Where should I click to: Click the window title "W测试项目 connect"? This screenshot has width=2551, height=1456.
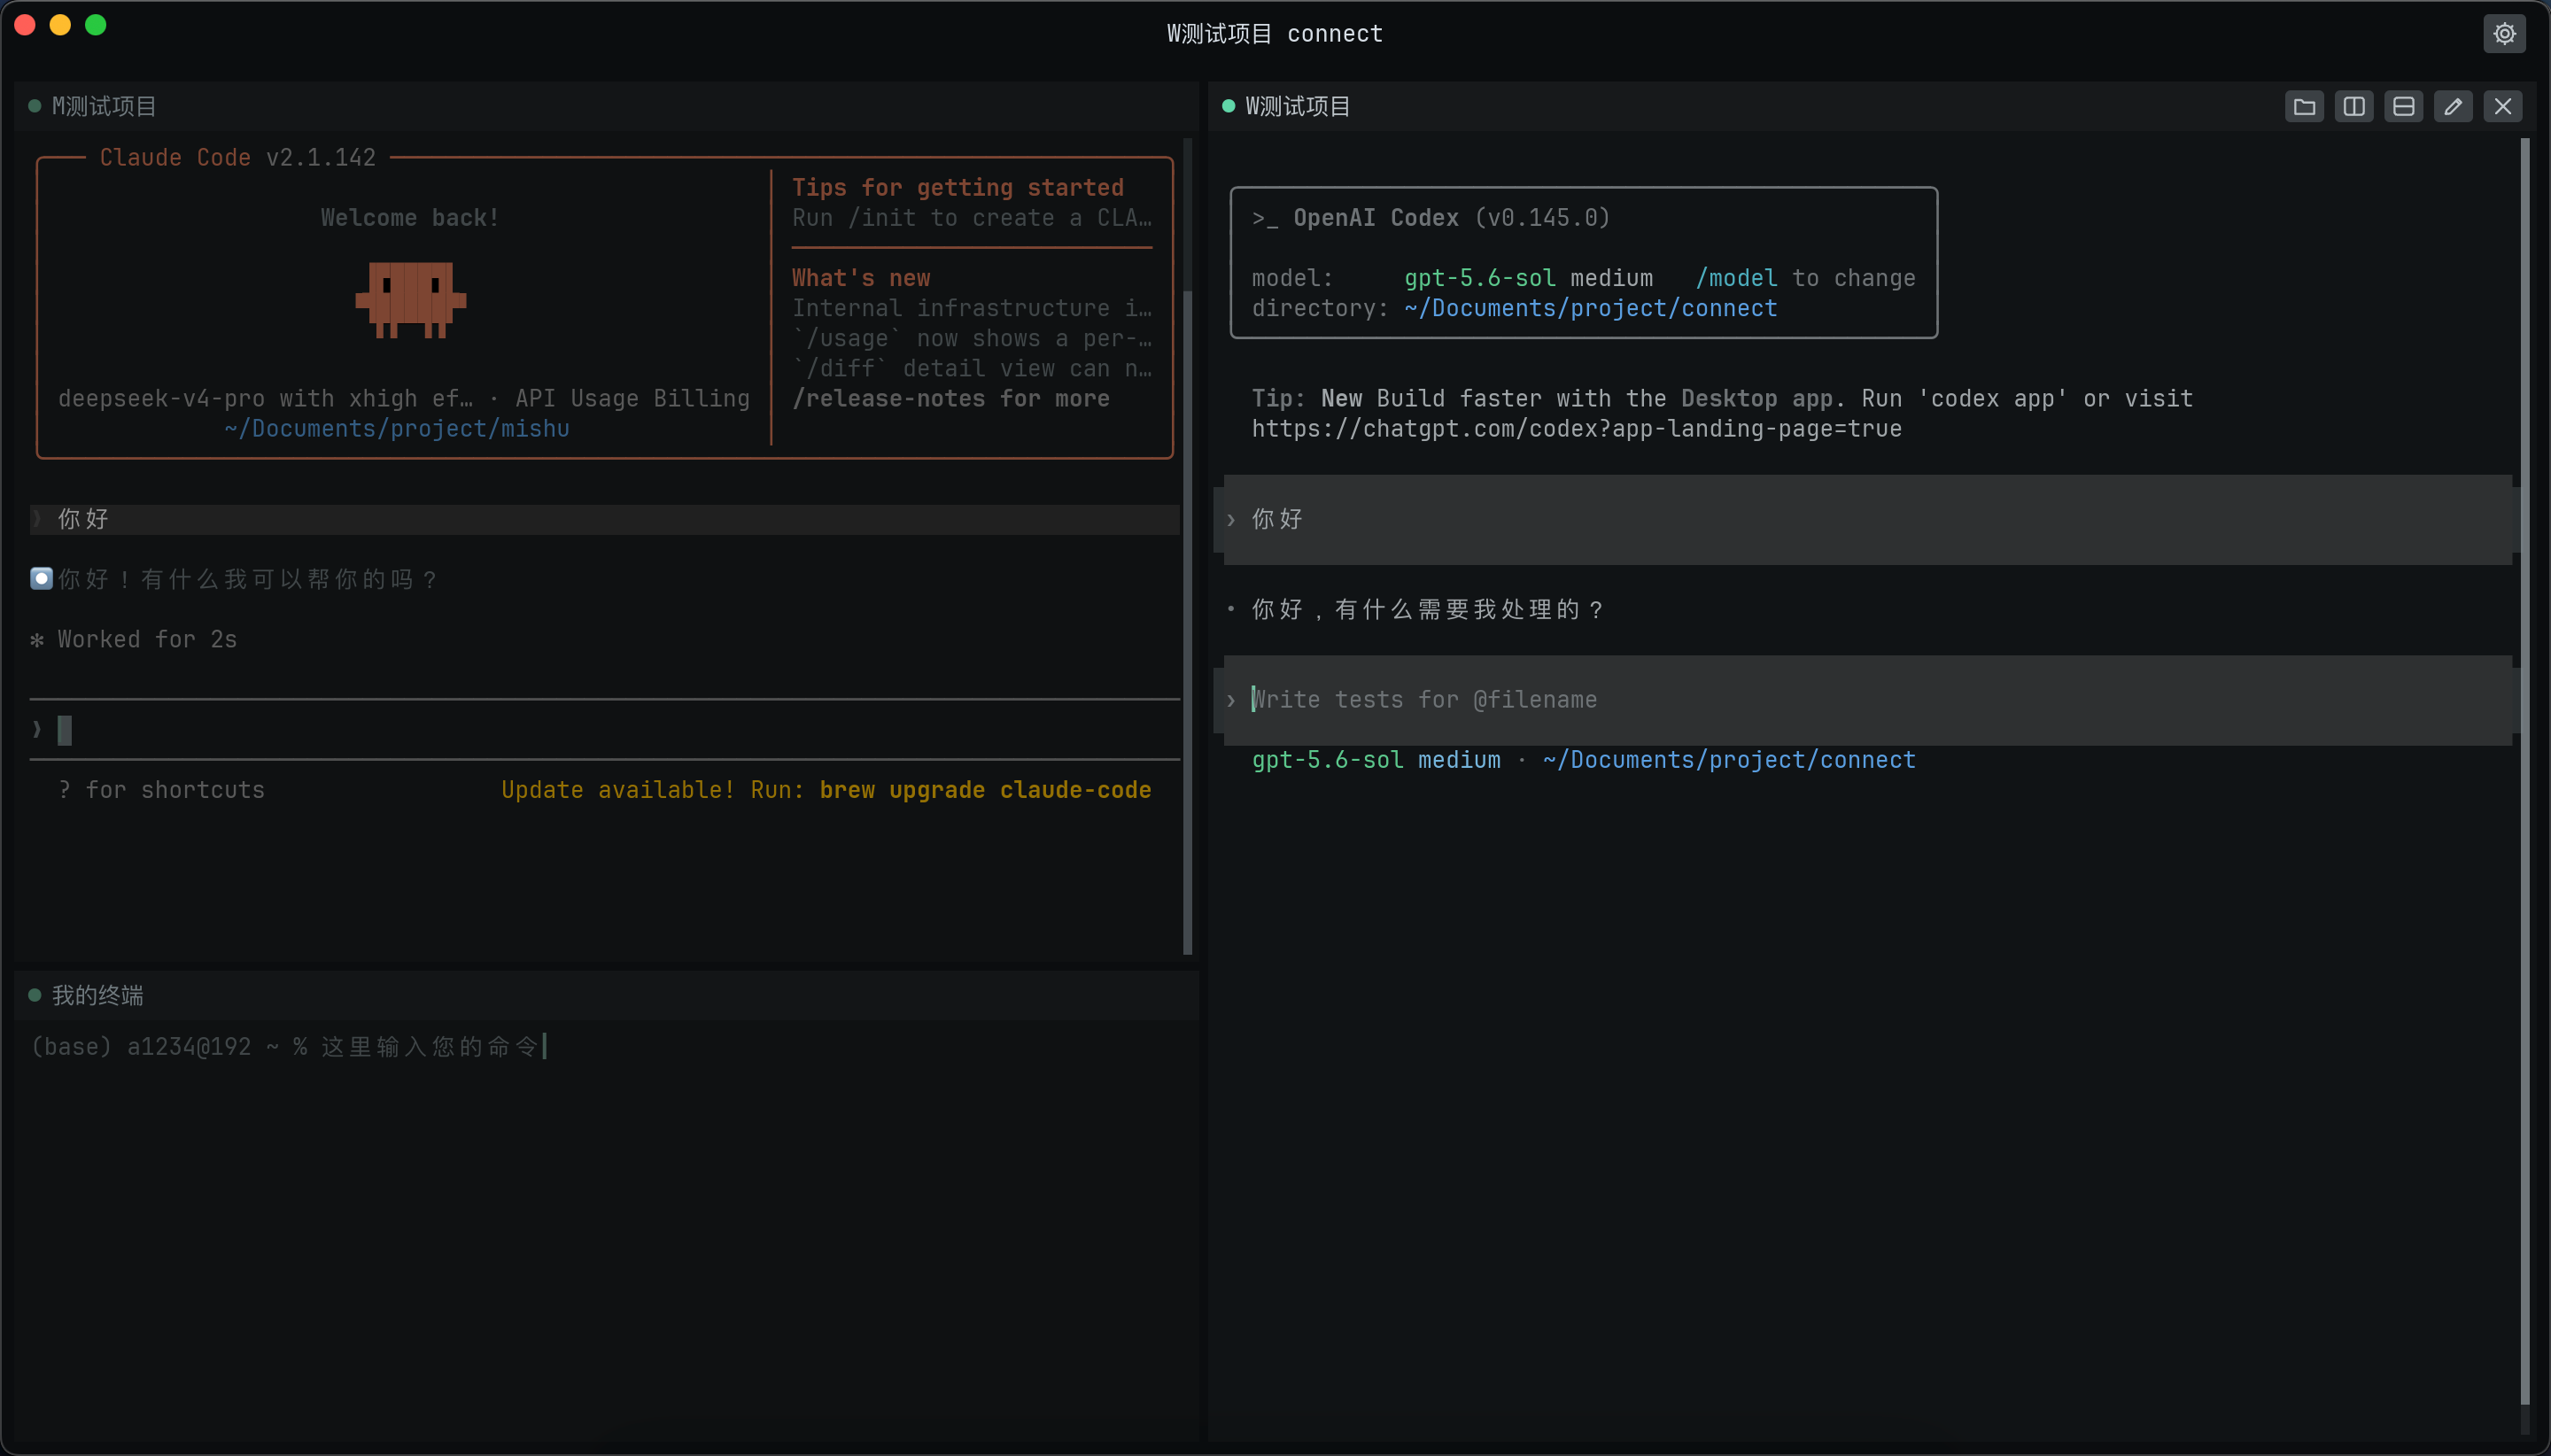[1275, 34]
